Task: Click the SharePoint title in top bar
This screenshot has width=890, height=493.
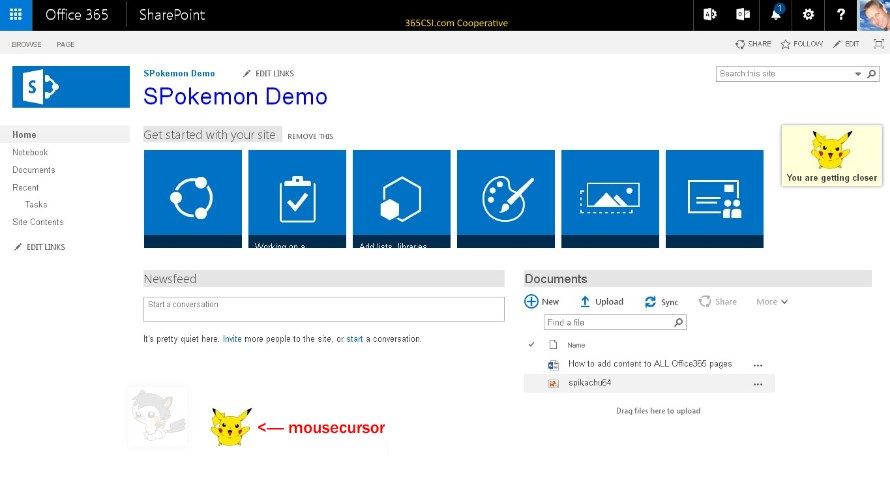Action: point(172,15)
